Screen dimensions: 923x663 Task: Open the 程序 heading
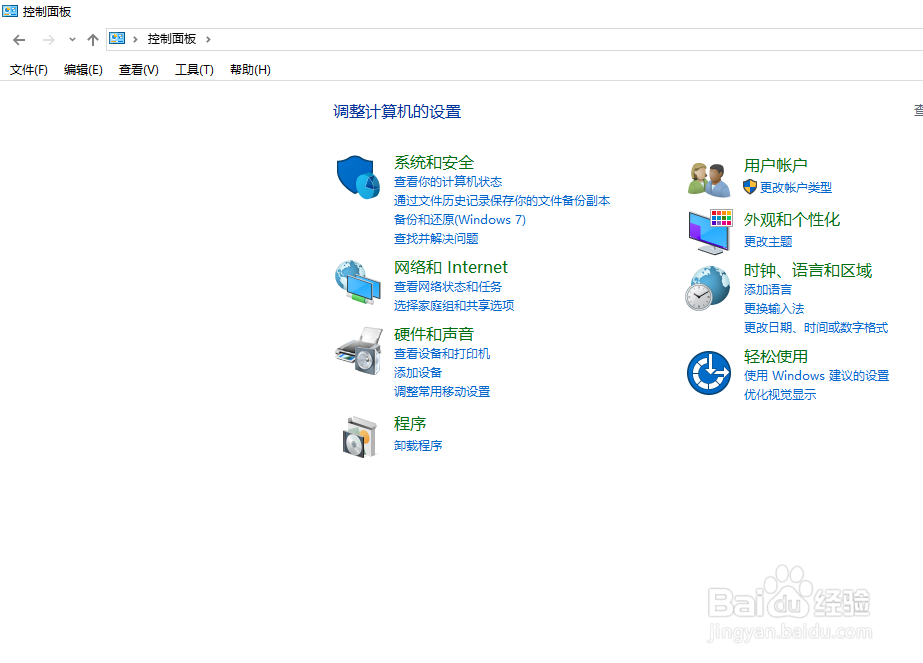(410, 424)
